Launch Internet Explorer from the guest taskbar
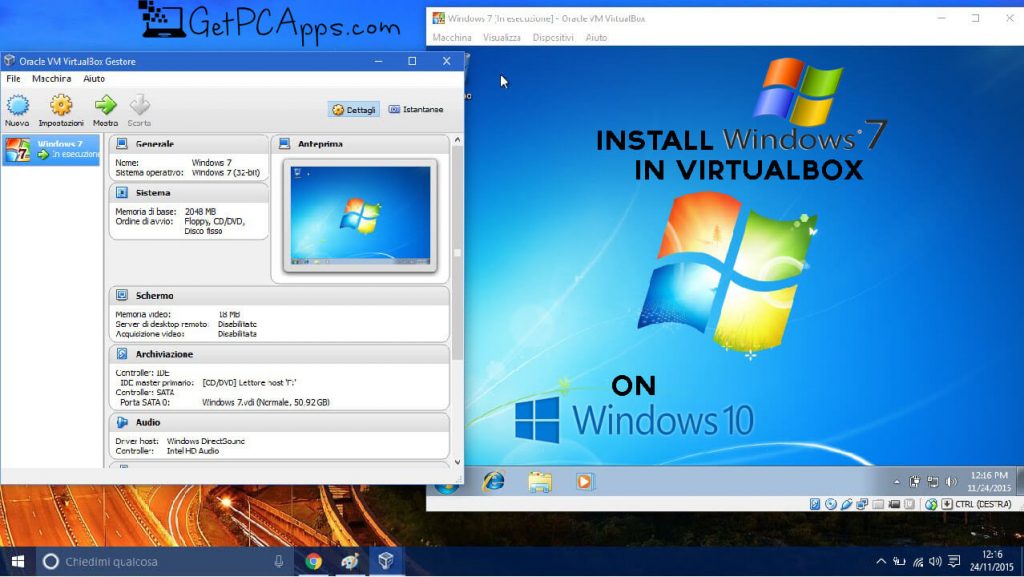The height and width of the screenshot is (577, 1024). [x=492, y=481]
